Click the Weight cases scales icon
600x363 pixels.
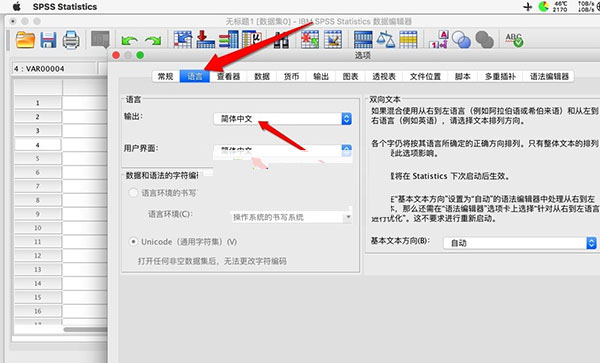click(385, 39)
